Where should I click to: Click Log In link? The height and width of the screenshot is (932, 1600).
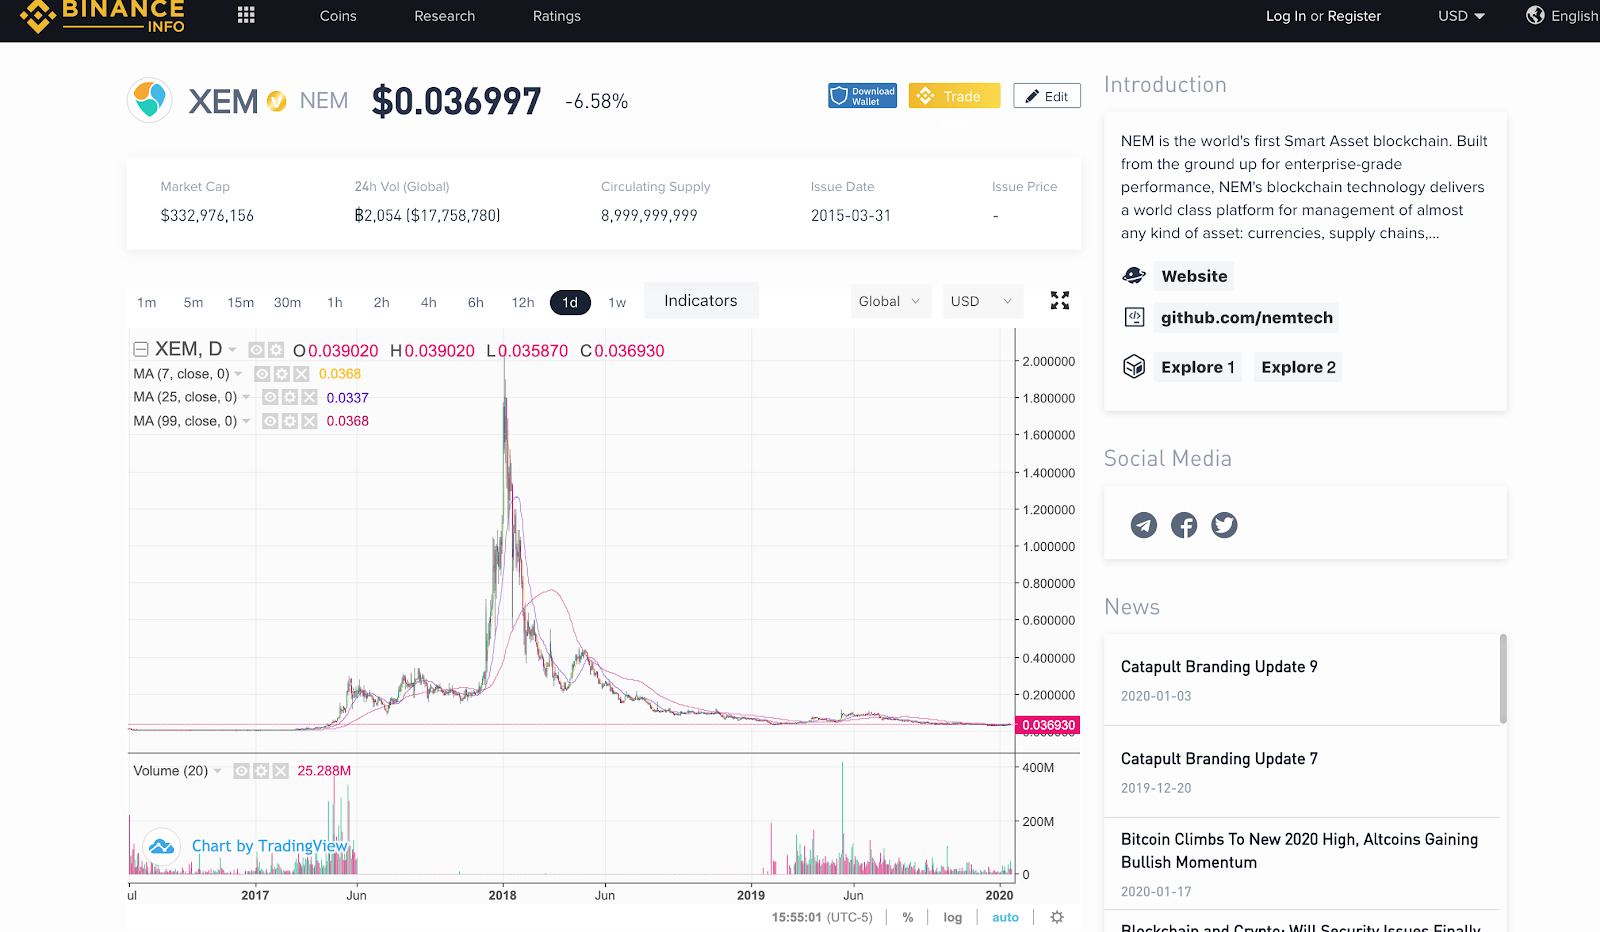coord(1286,16)
